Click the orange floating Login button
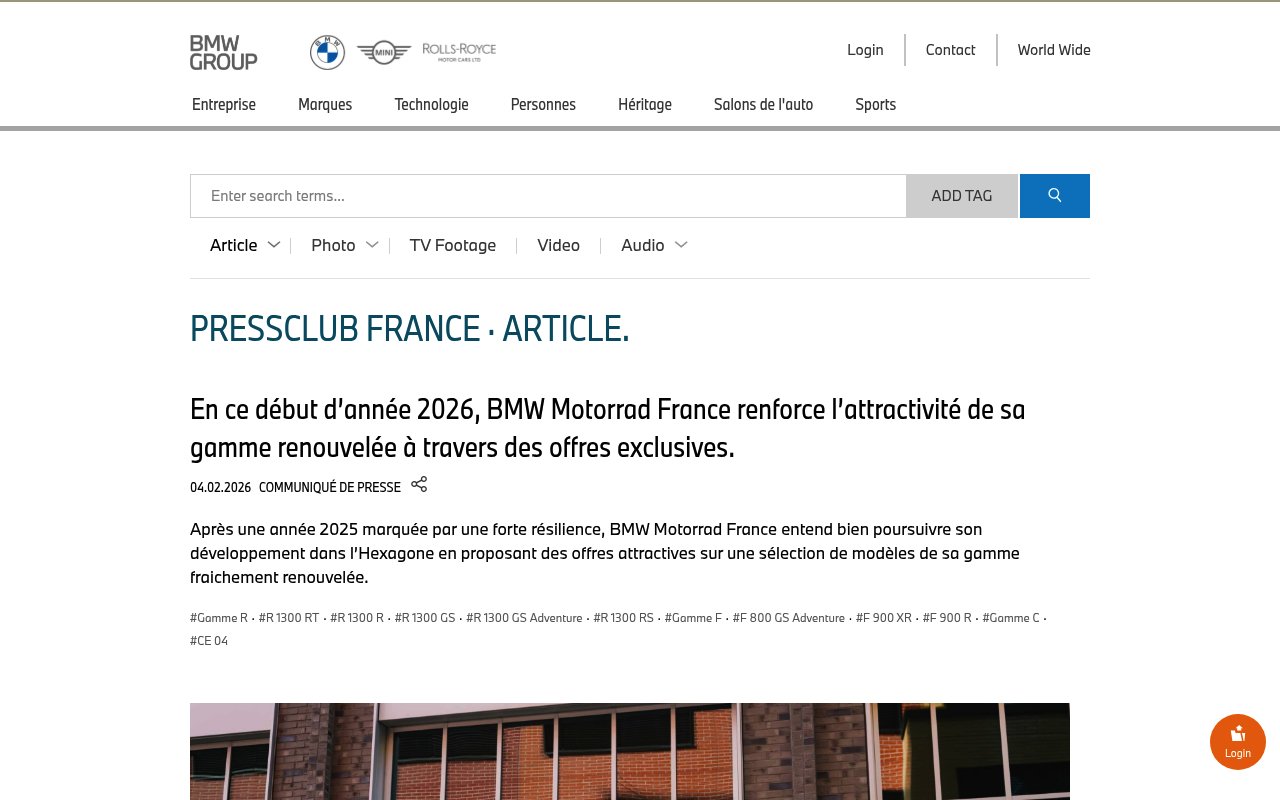 pos(1238,742)
